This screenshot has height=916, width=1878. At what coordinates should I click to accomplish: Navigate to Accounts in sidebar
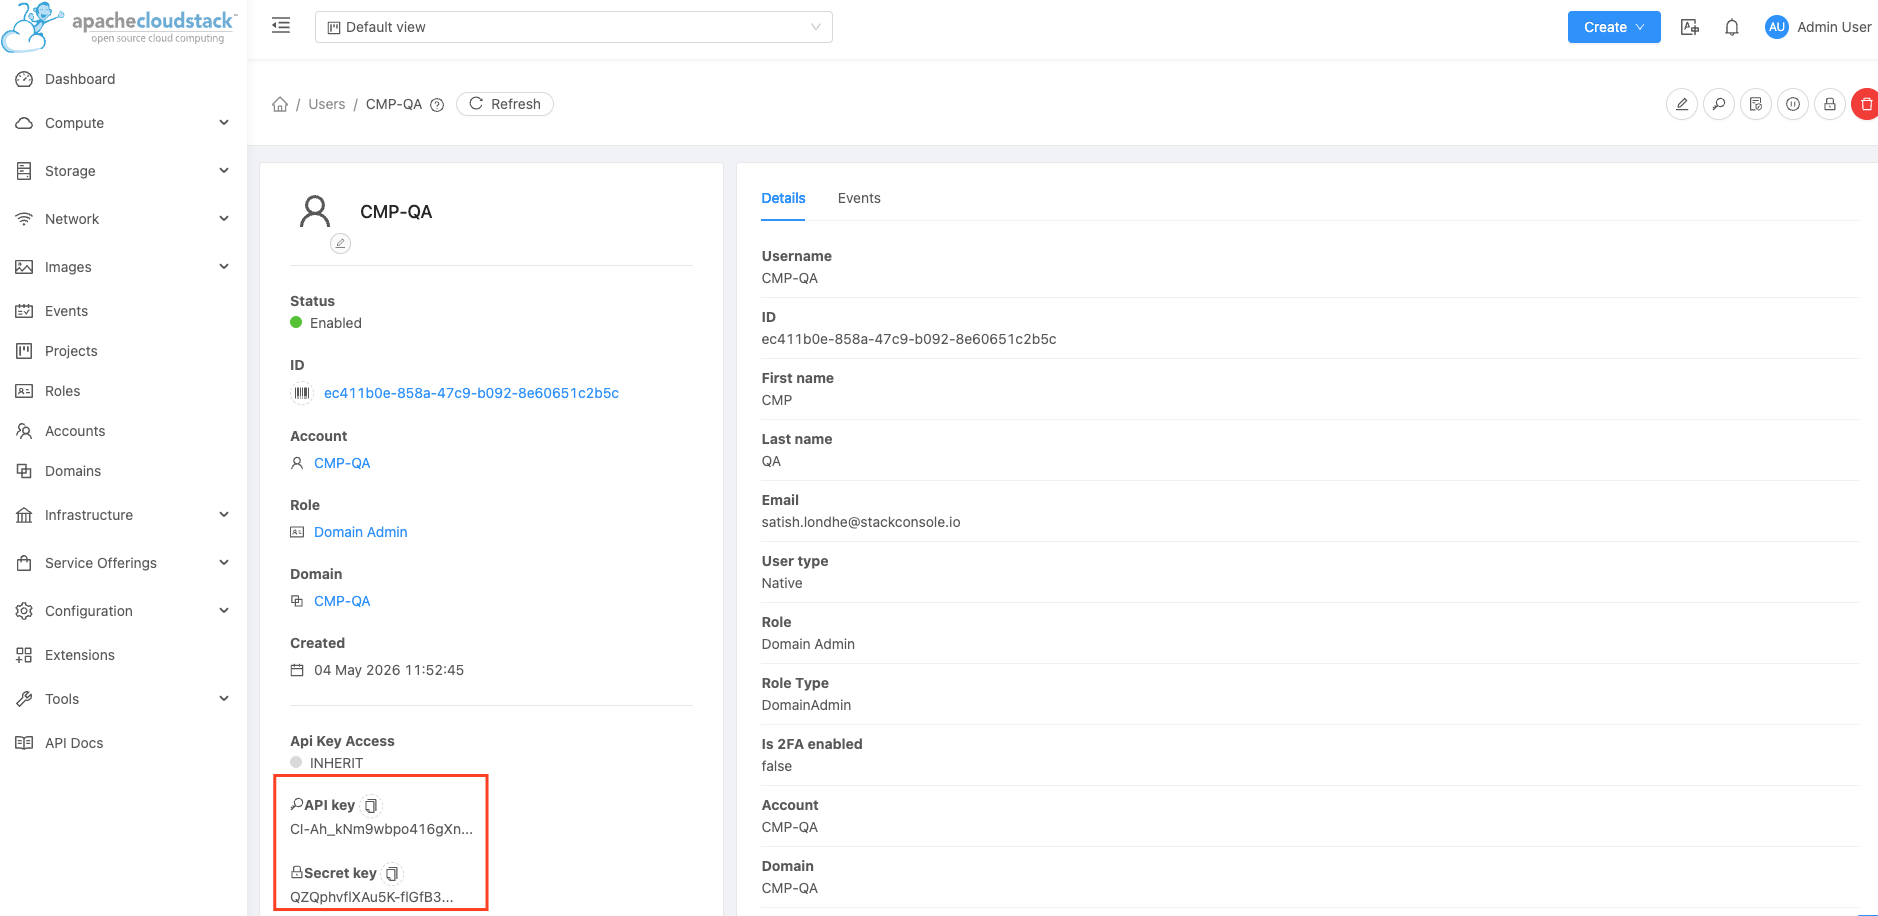click(75, 431)
